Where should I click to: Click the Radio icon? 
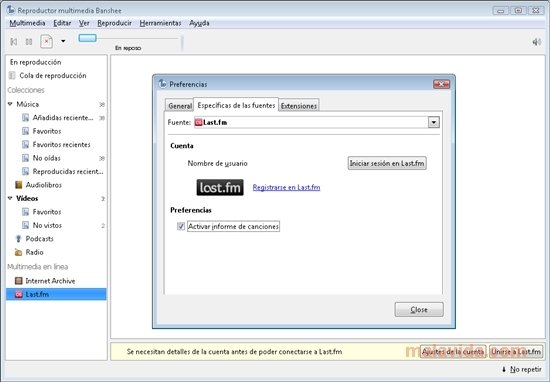point(18,252)
